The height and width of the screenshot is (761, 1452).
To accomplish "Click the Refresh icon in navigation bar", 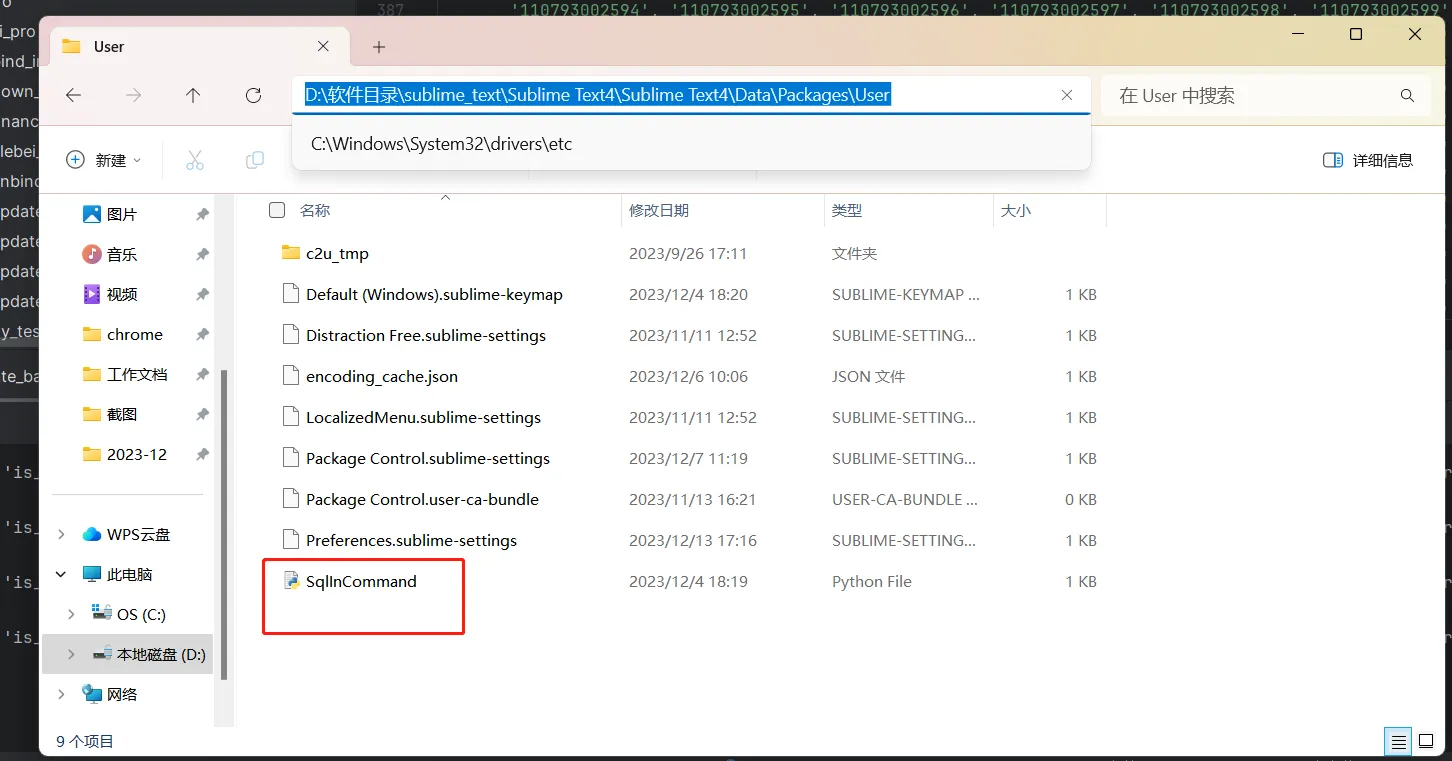I will click(253, 95).
